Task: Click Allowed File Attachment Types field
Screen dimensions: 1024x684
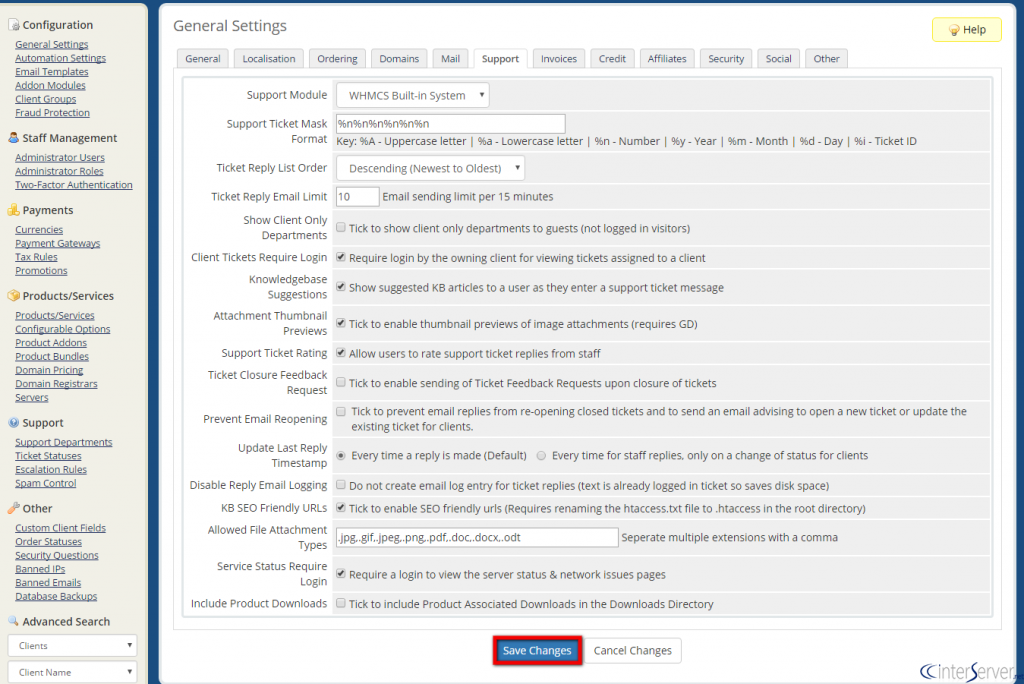Action: (477, 537)
